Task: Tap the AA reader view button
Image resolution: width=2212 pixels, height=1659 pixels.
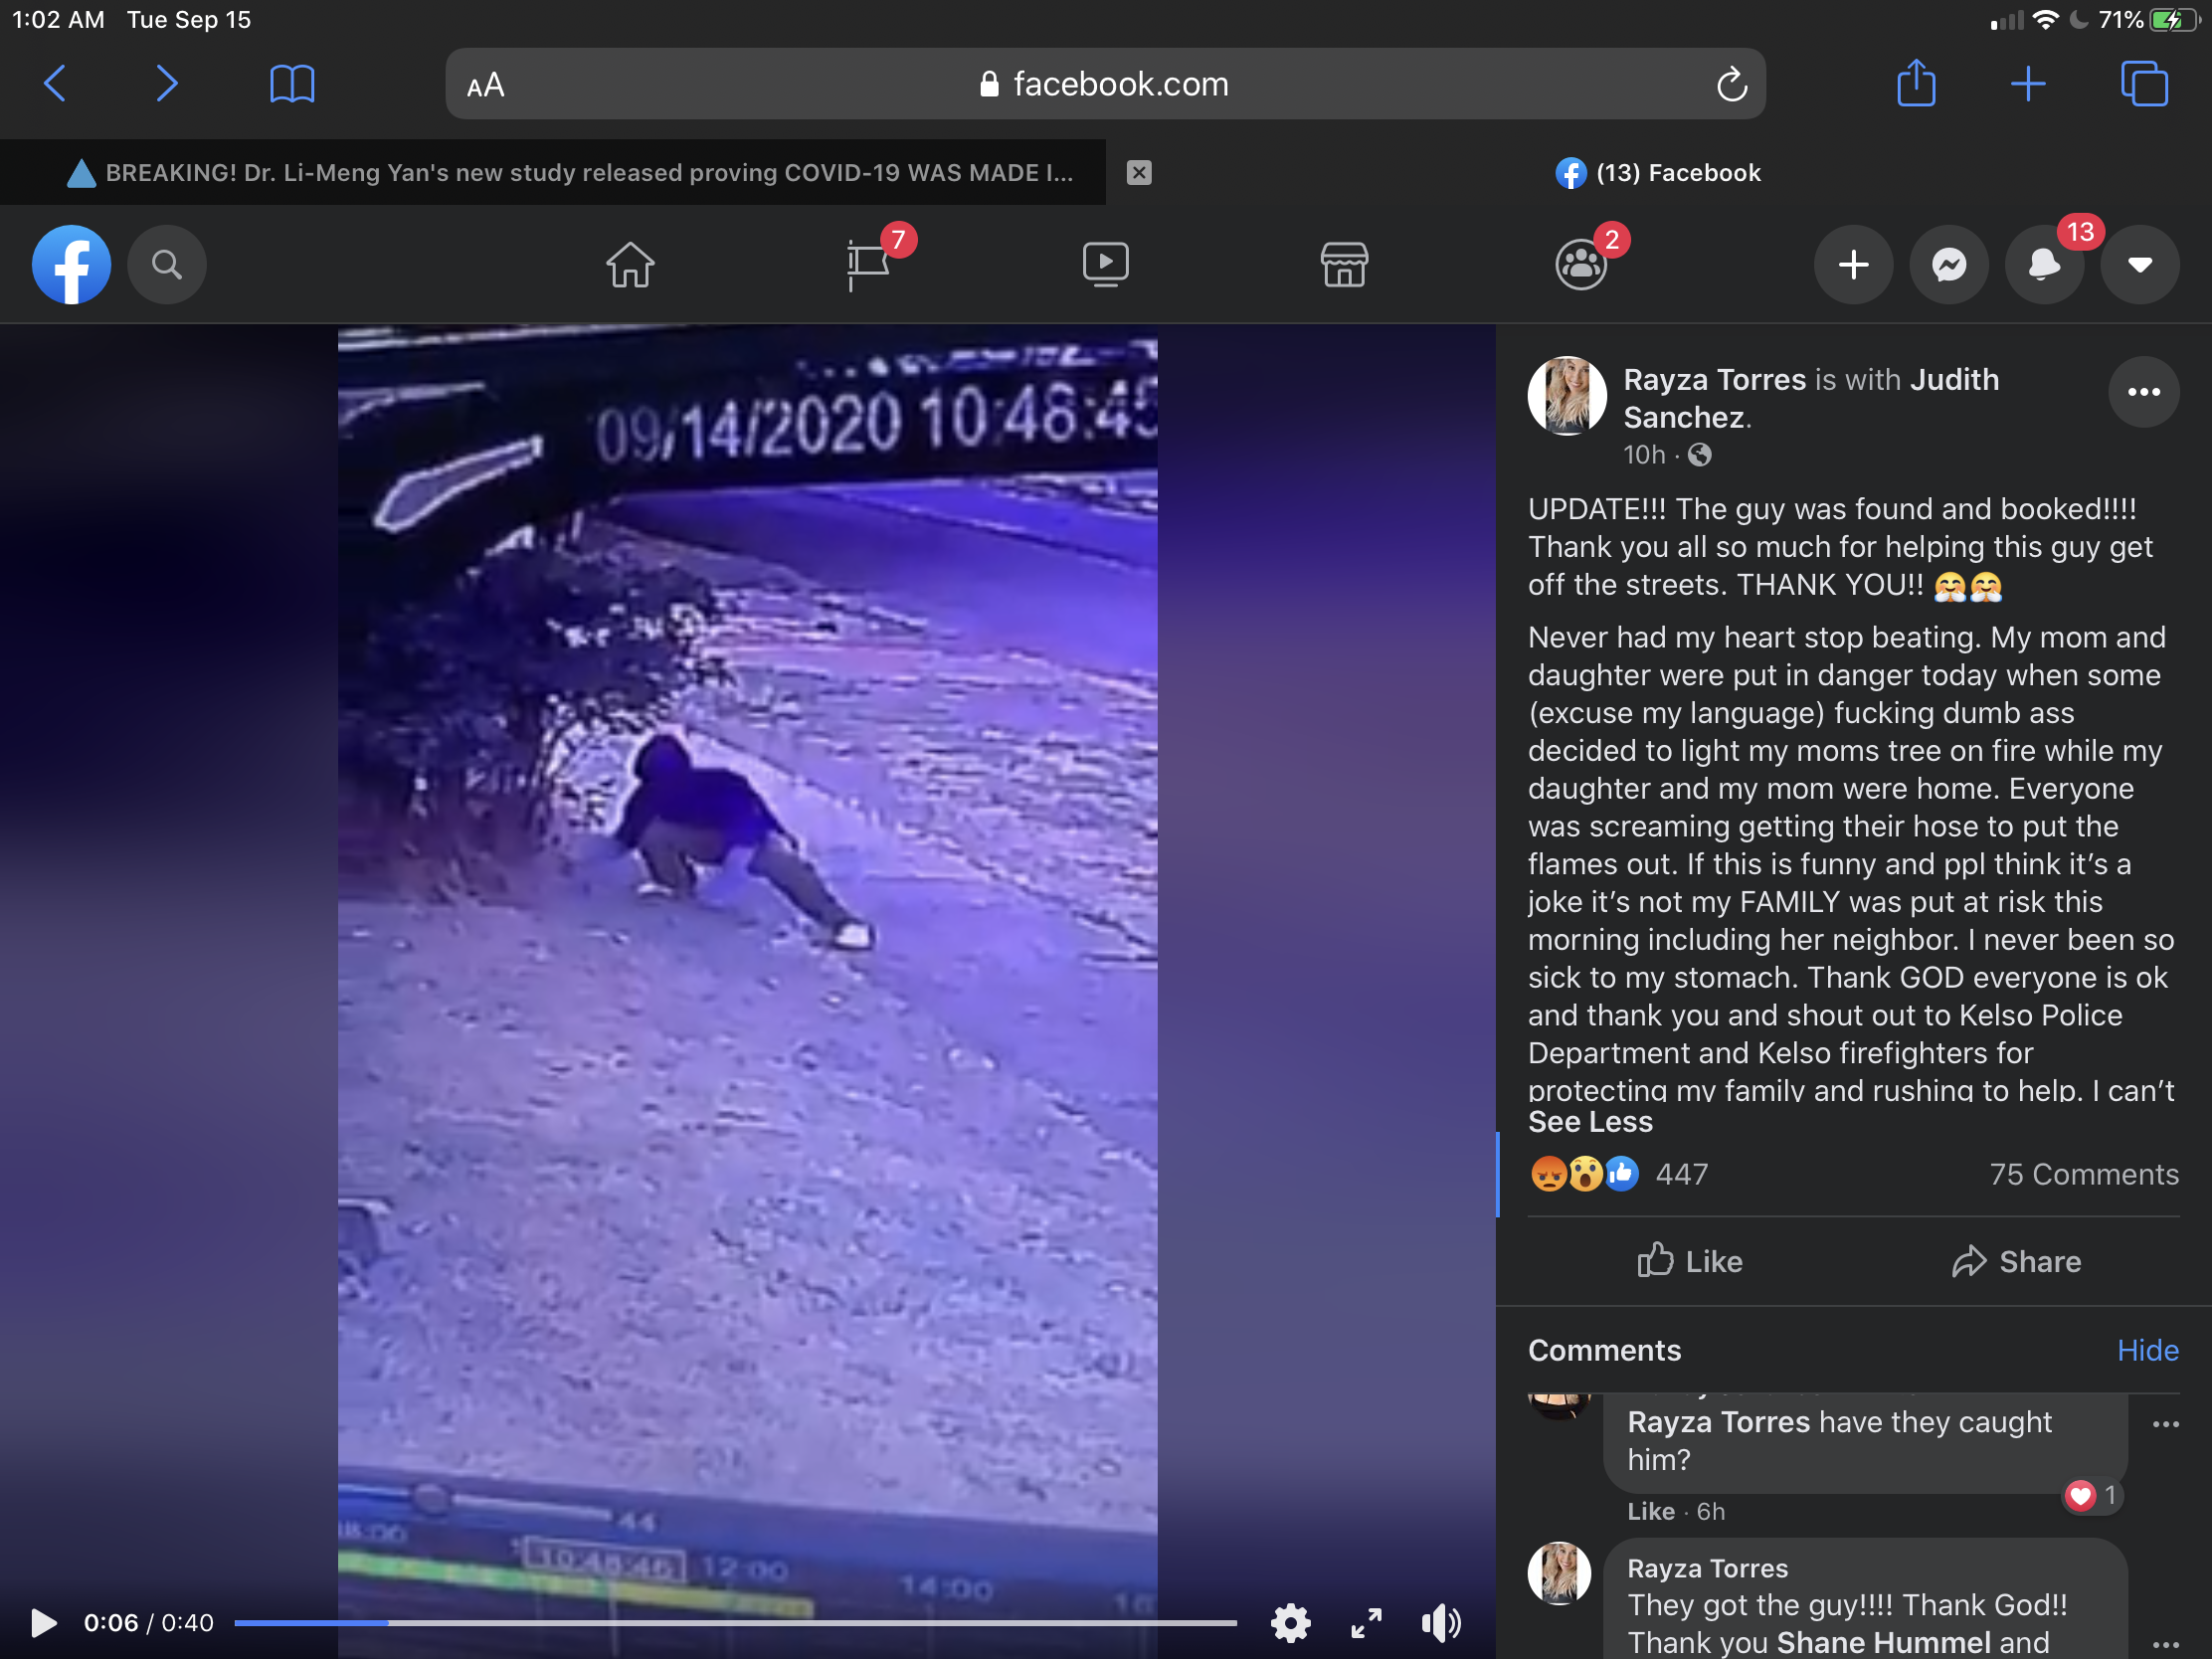Action: pos(486,86)
